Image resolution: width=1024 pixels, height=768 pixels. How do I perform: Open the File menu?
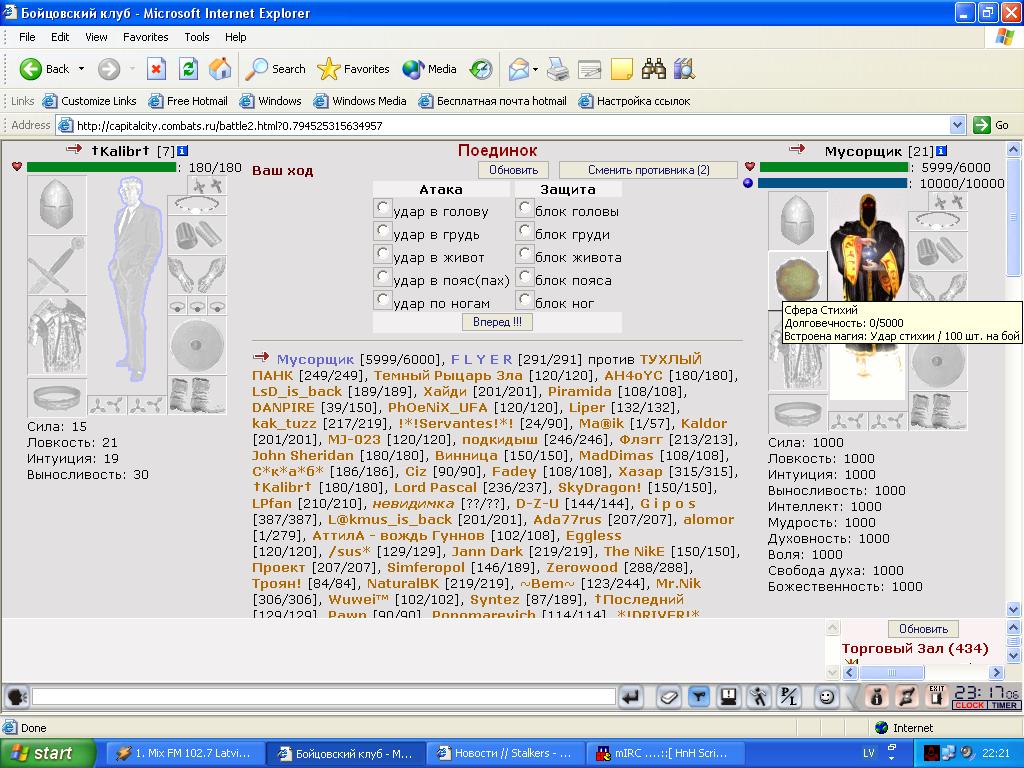[x=27, y=37]
